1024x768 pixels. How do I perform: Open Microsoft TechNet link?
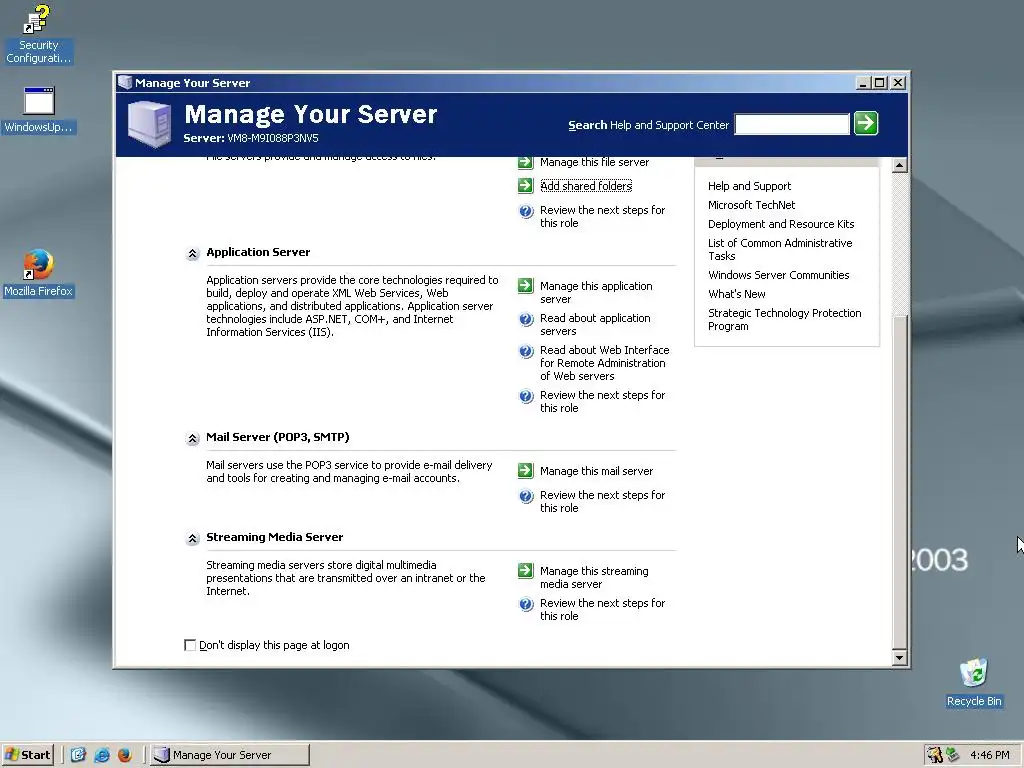(x=751, y=205)
